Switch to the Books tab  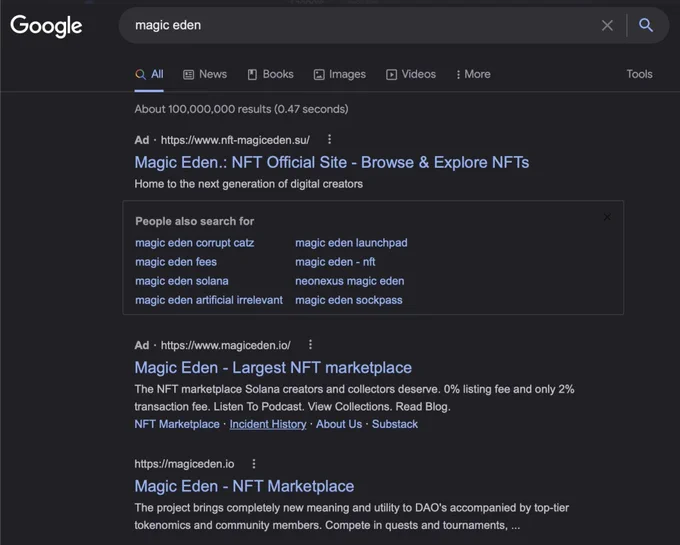coord(271,74)
